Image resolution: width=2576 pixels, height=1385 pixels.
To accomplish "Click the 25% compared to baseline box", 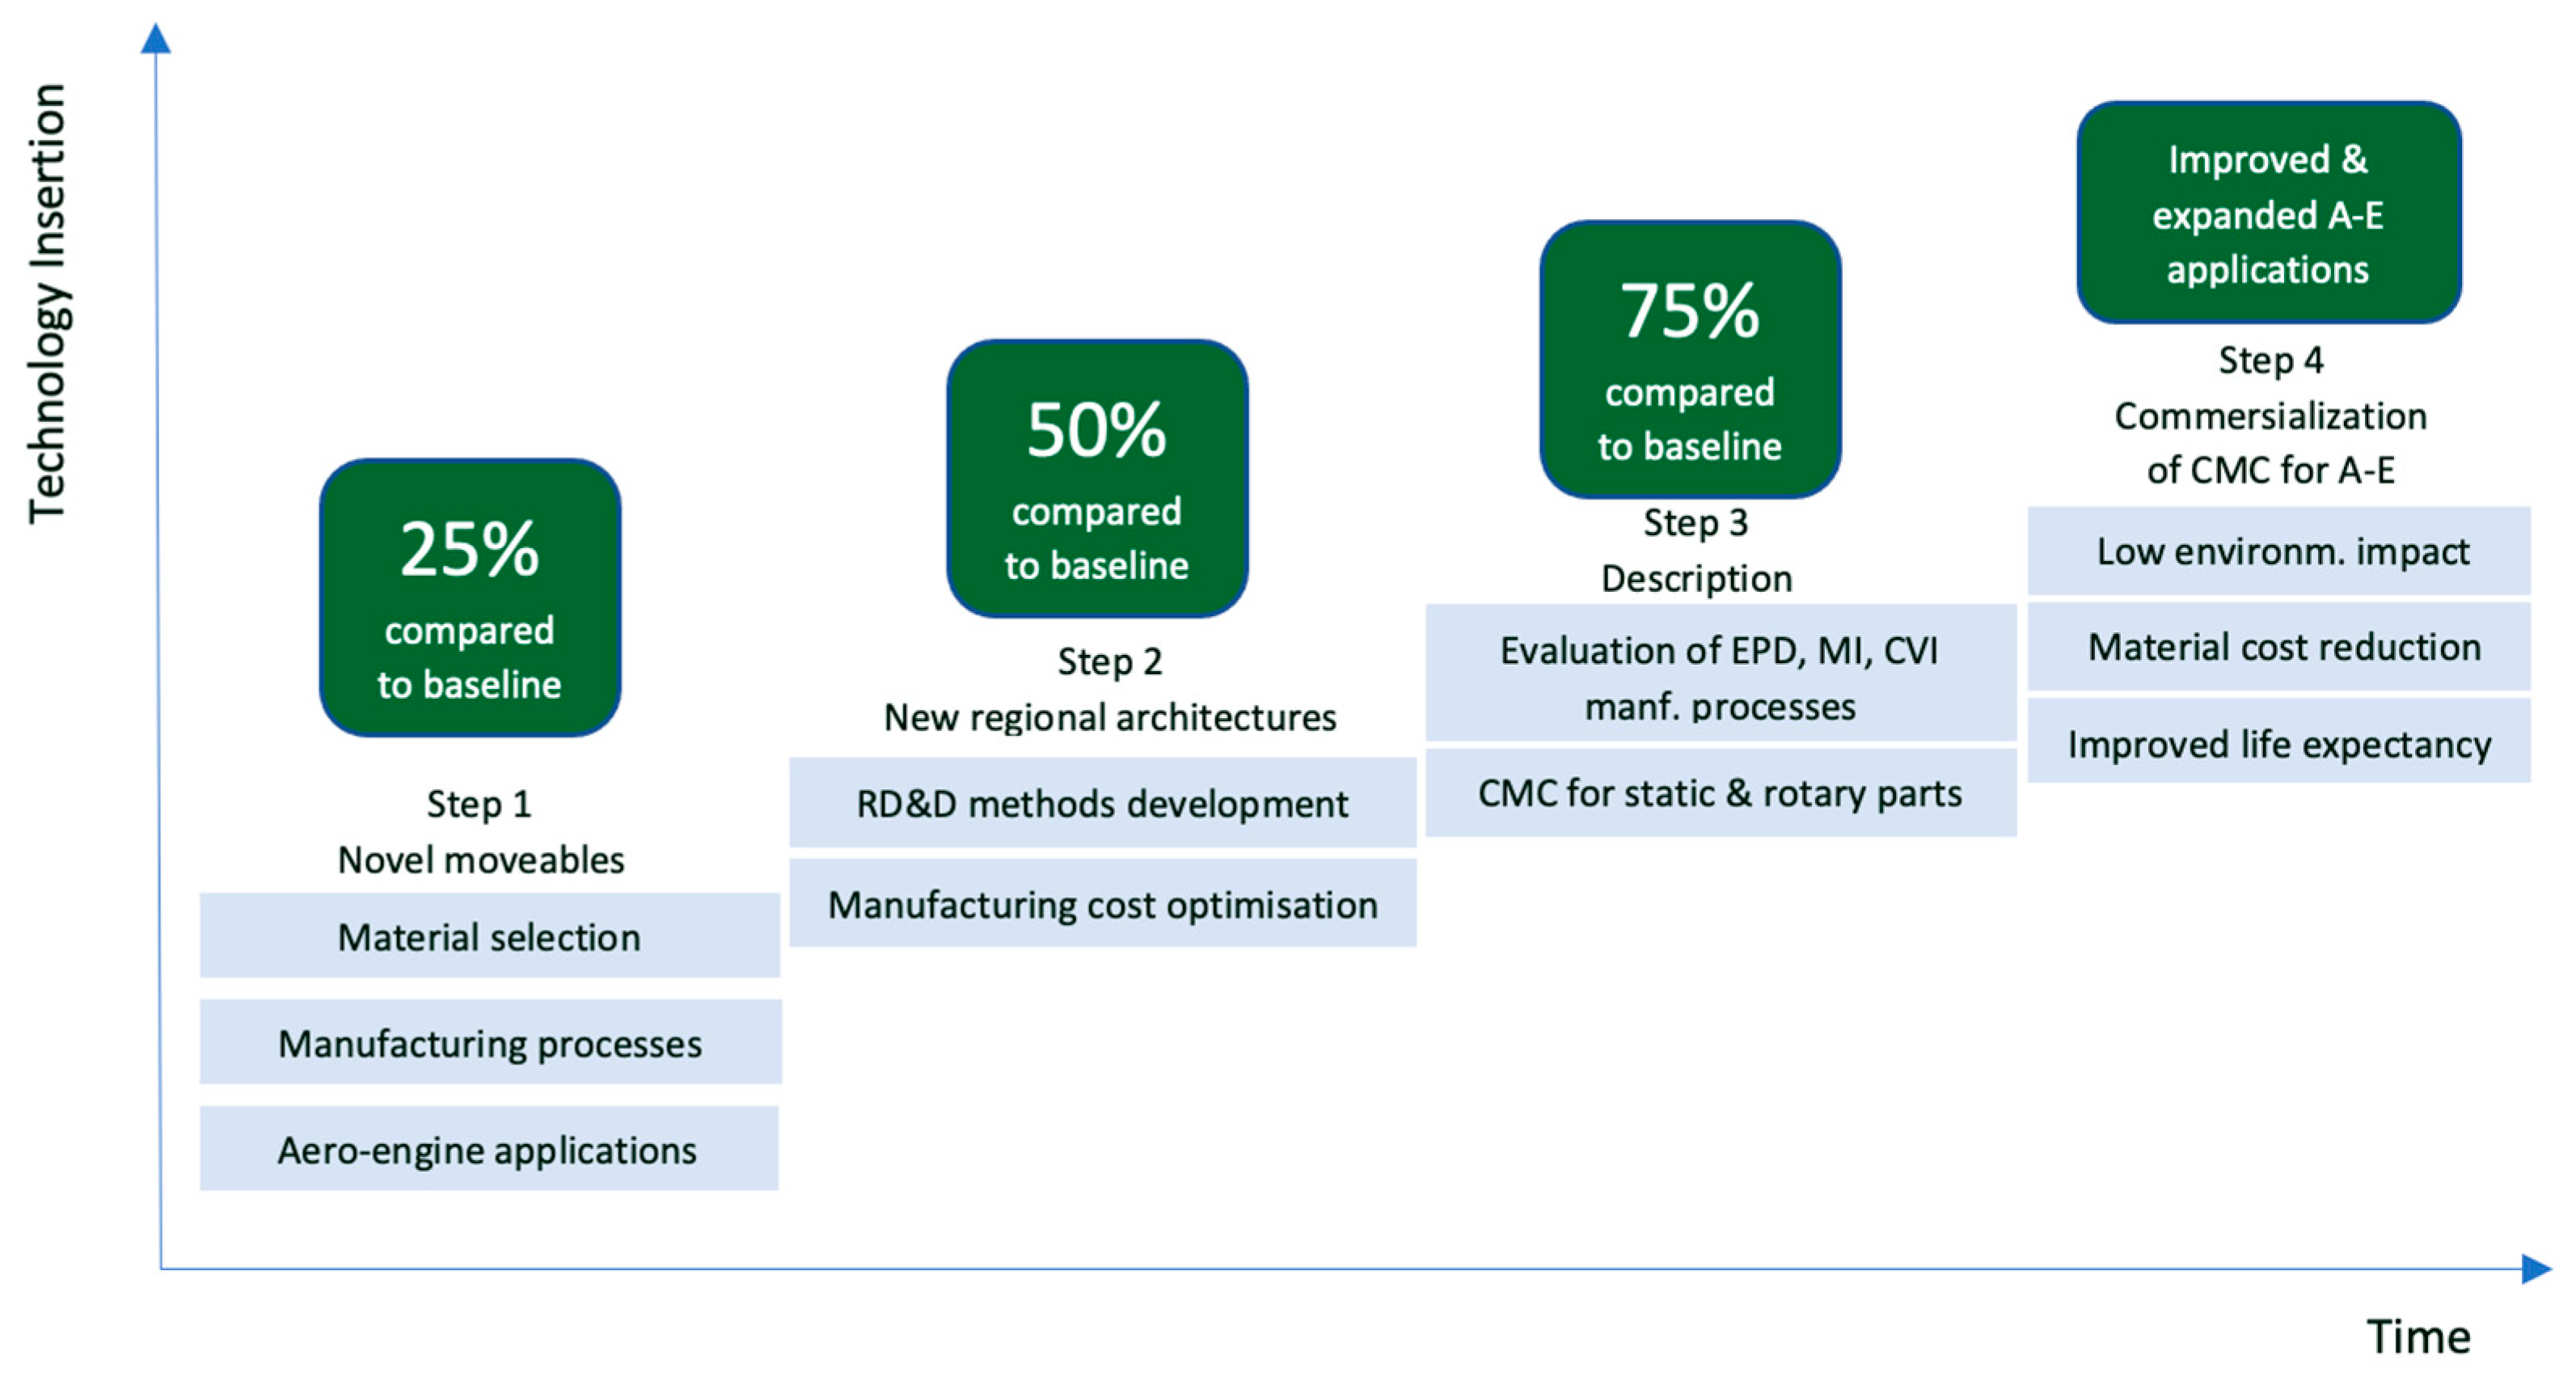I will (469, 598).
